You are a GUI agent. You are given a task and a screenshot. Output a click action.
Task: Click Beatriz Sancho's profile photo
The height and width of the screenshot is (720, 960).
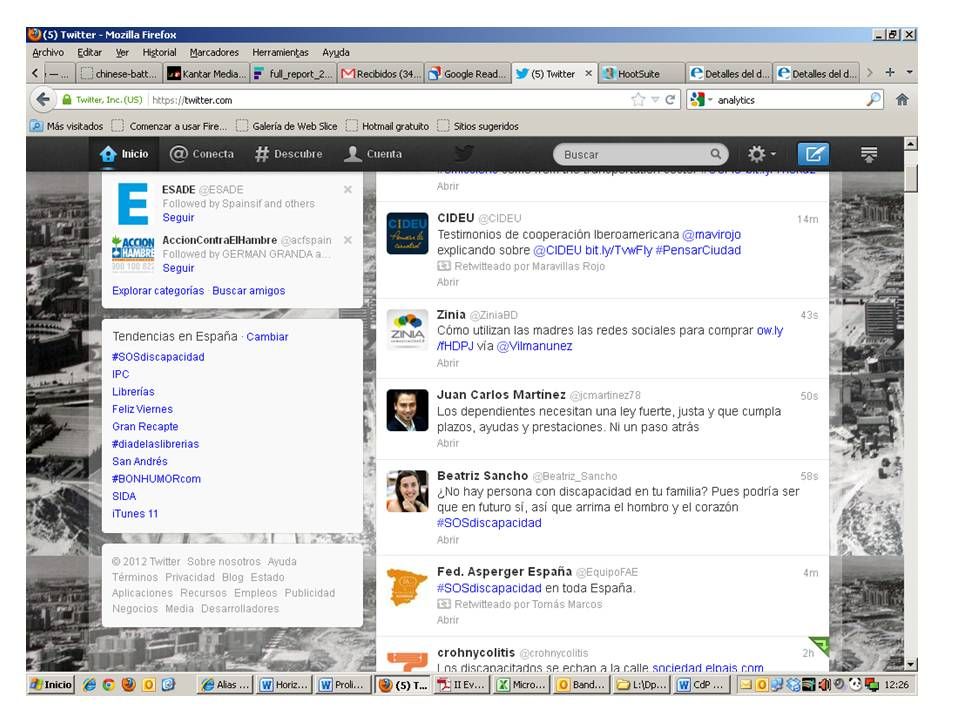(x=407, y=491)
